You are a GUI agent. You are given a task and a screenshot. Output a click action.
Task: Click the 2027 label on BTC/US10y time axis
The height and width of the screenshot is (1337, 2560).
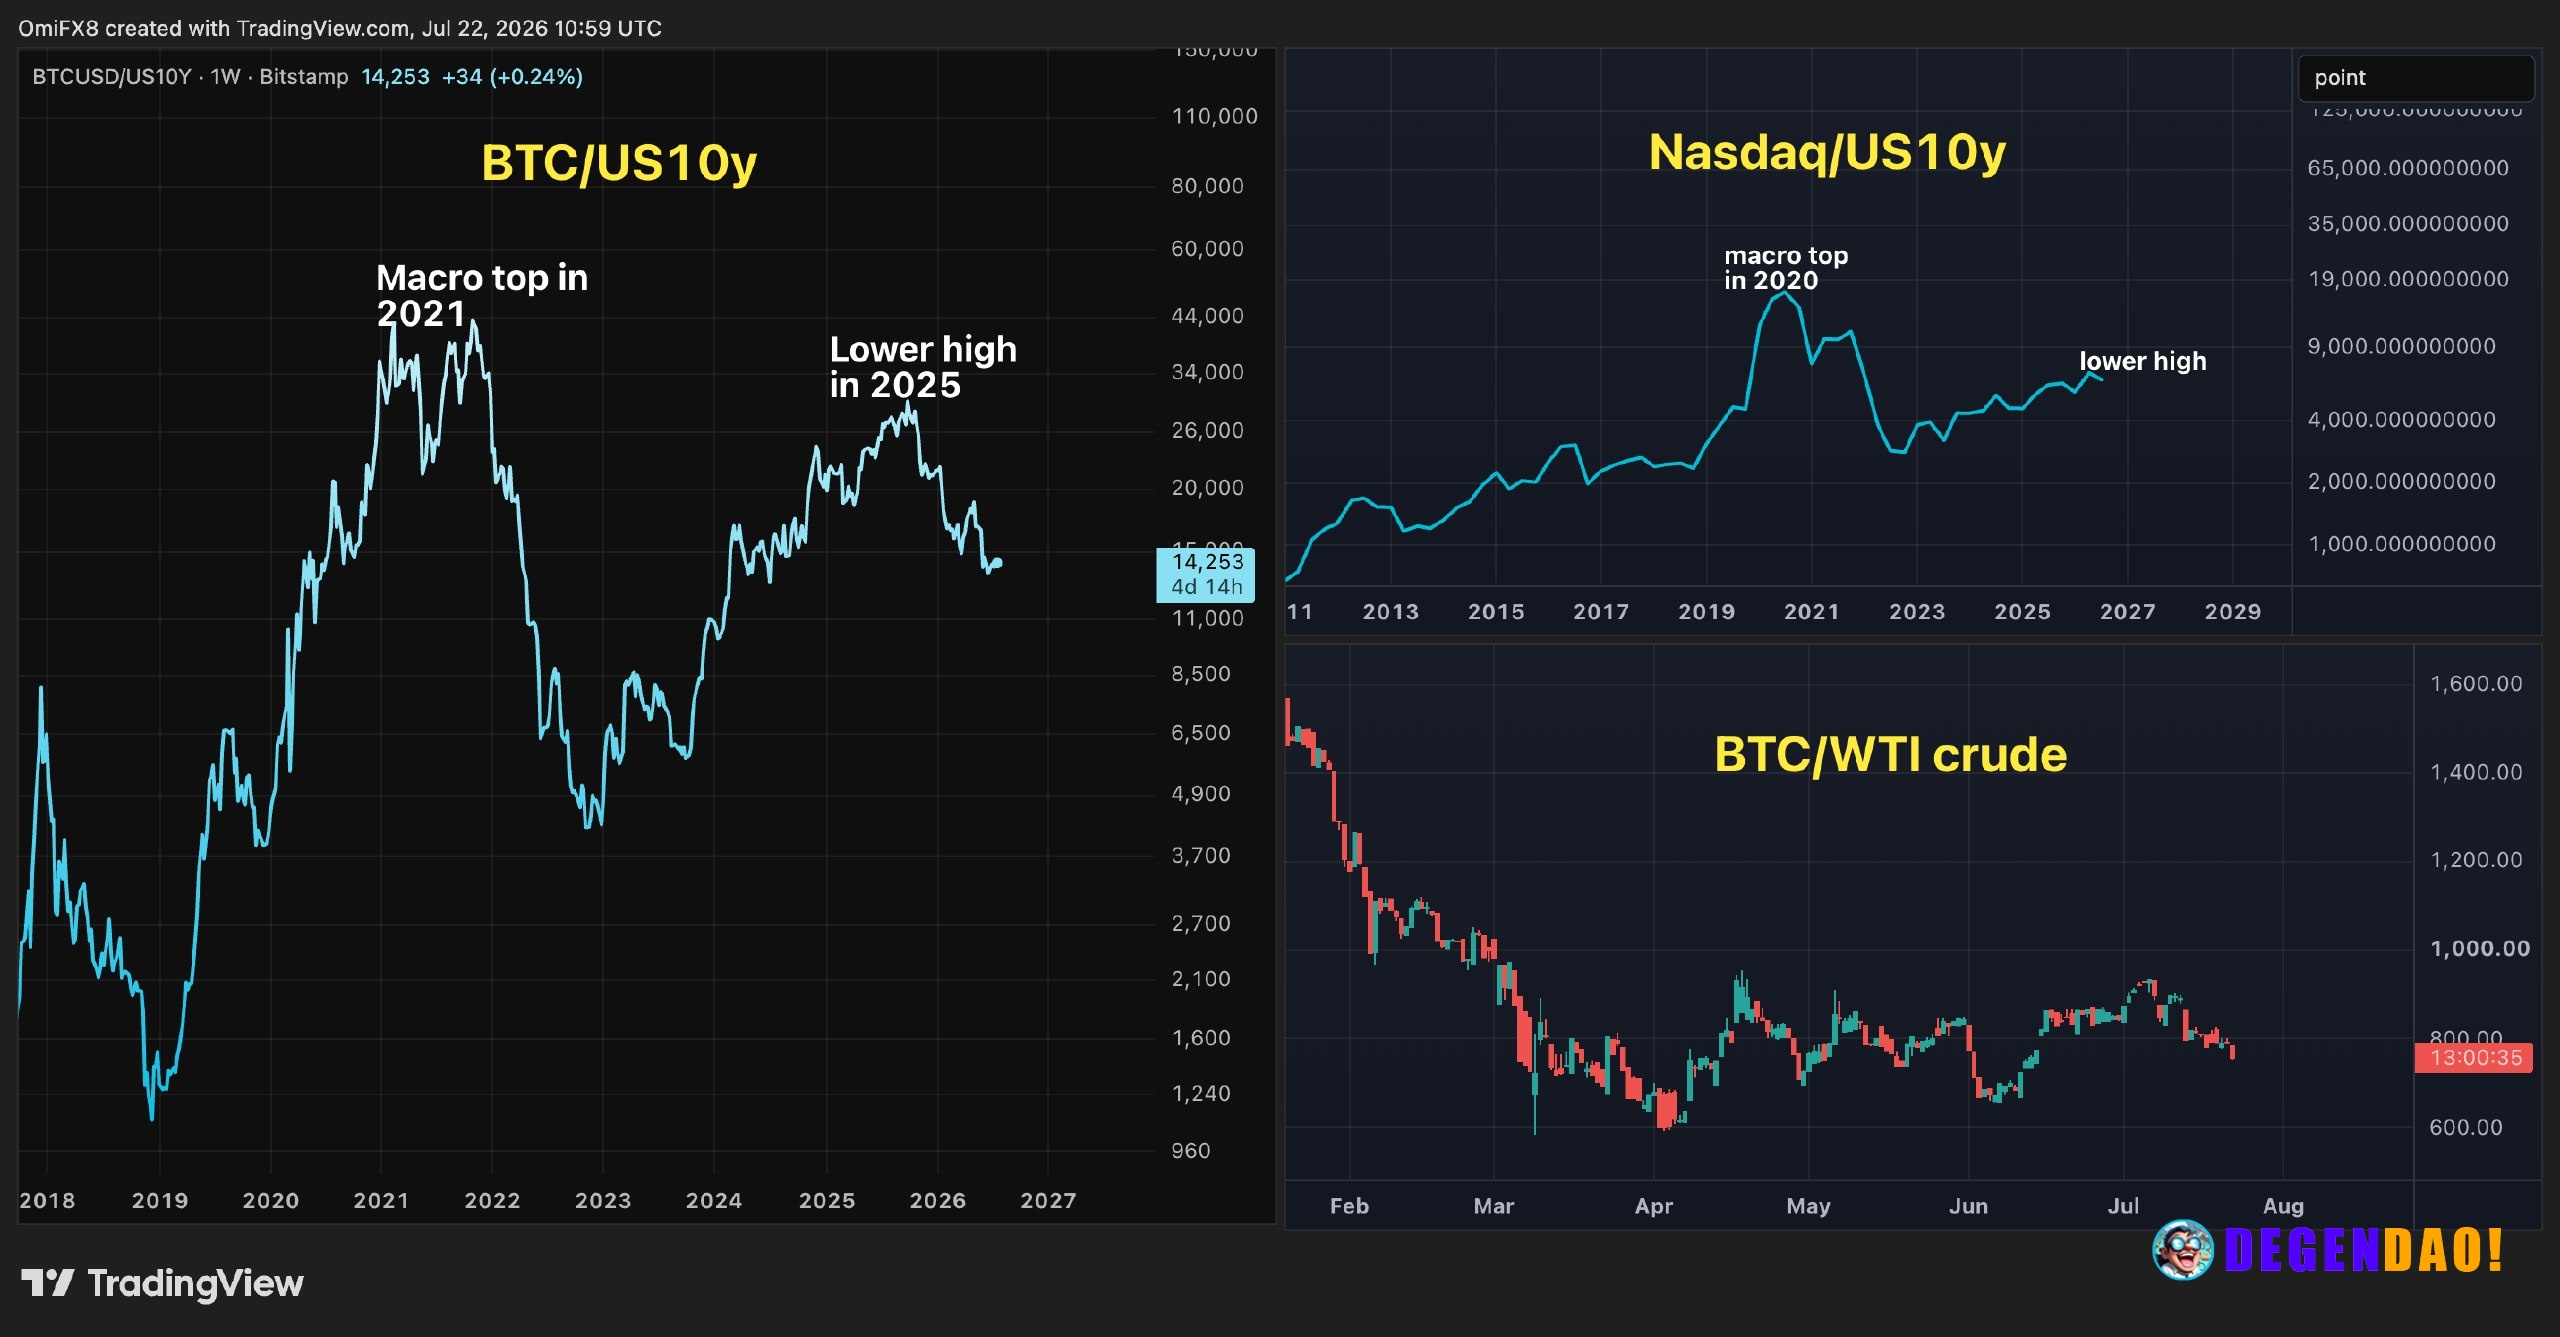pos(1048,1201)
